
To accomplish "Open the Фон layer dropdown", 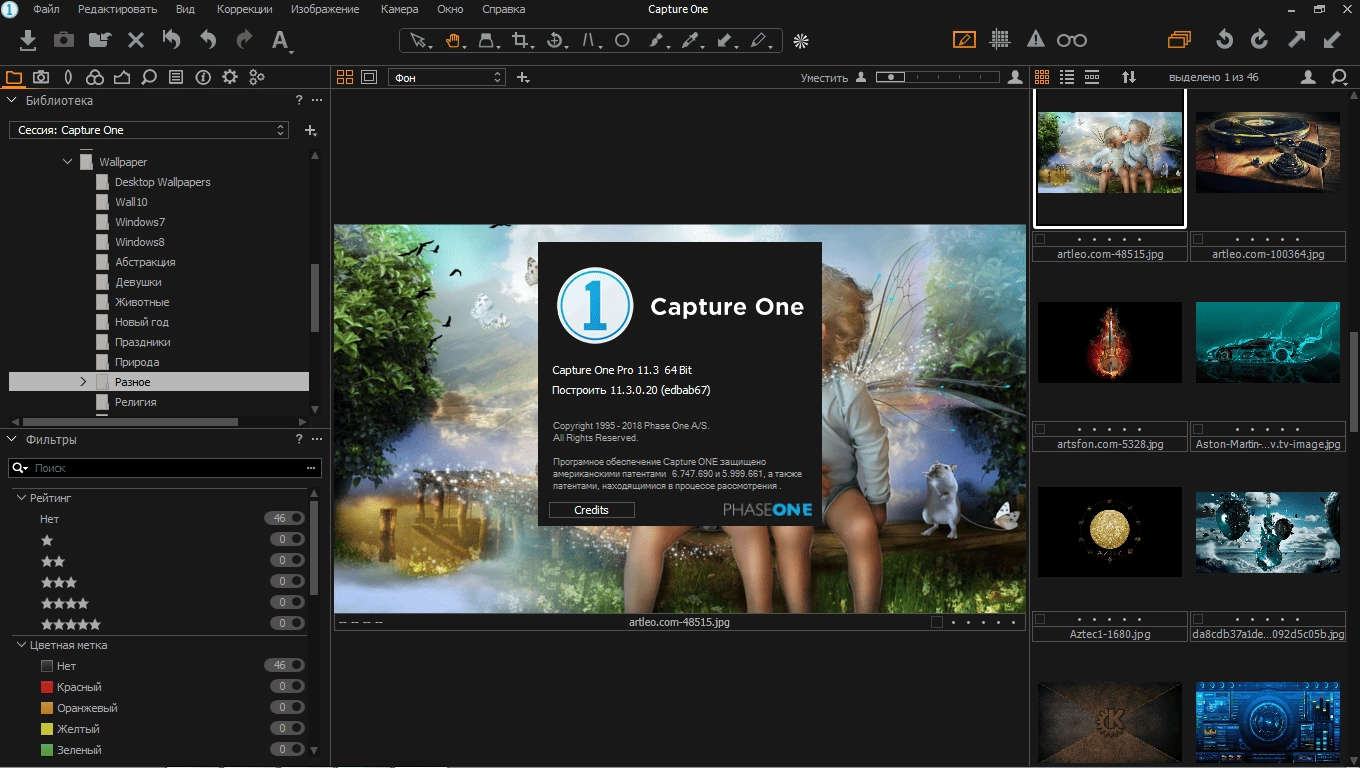I will (x=447, y=77).
